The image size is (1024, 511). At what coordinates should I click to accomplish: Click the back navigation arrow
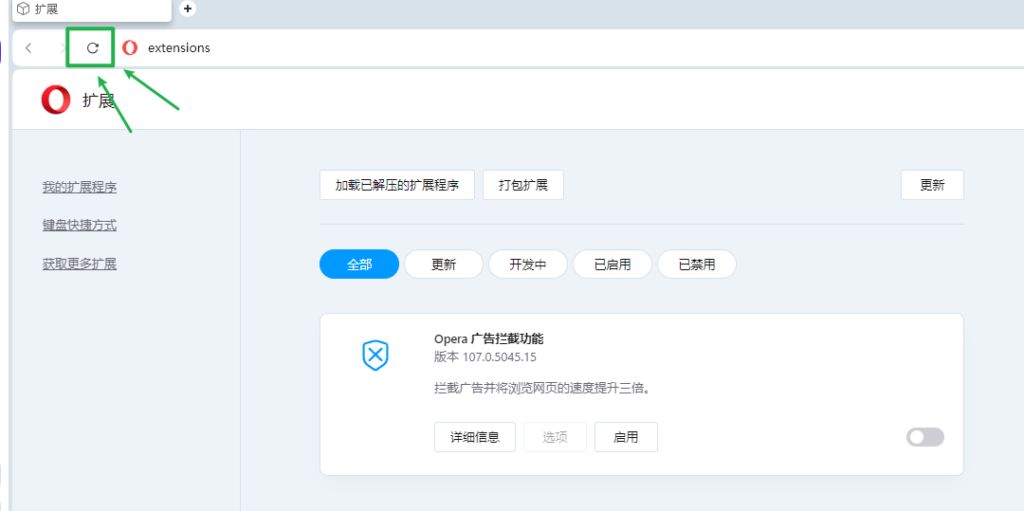click(x=29, y=48)
